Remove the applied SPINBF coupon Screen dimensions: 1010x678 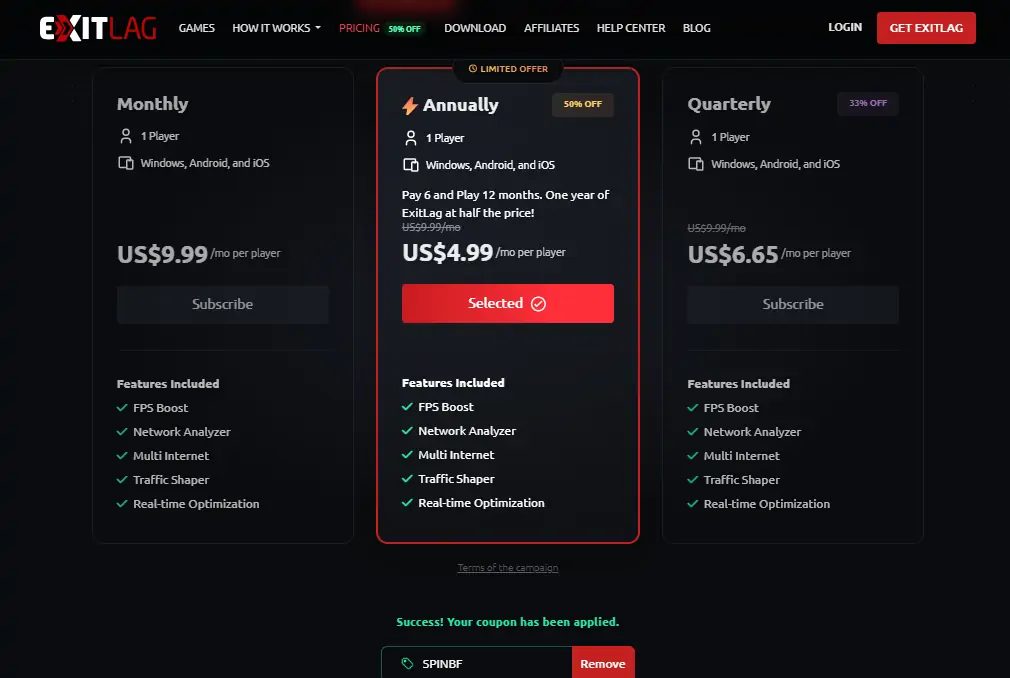point(603,662)
